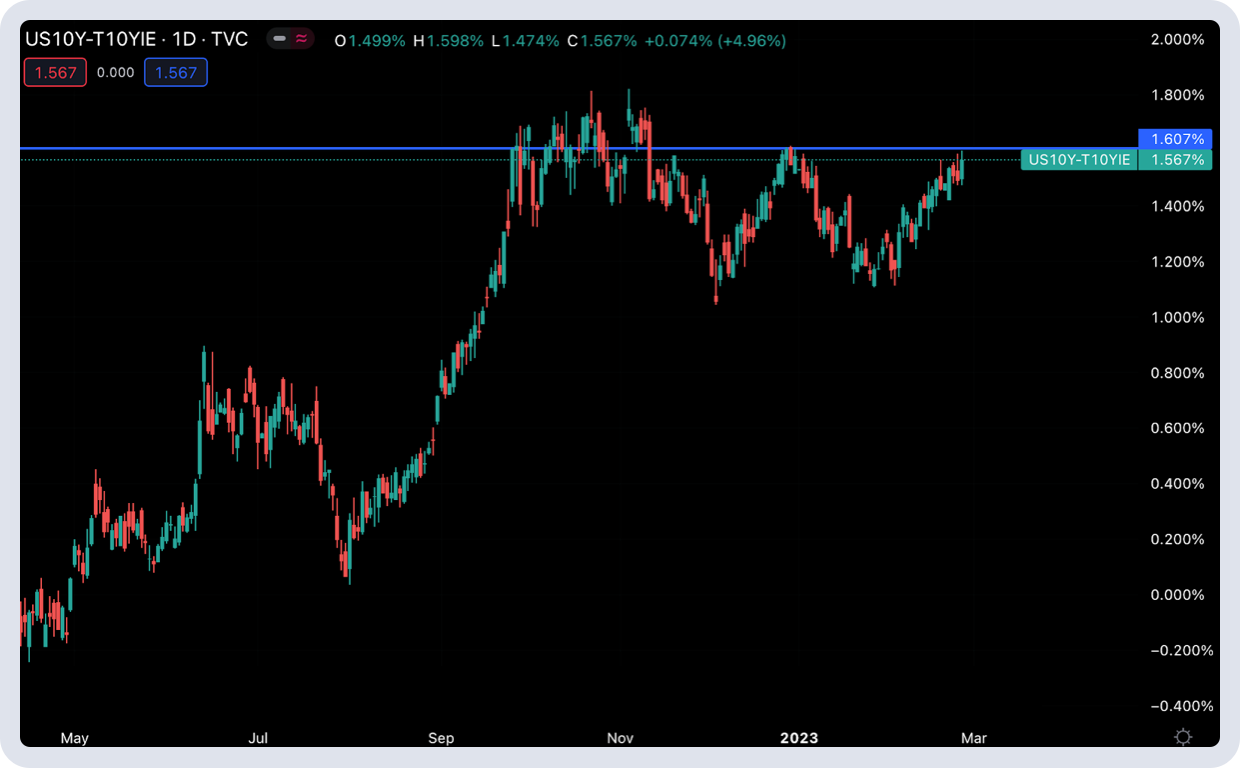The image size is (1240, 768).
Task: Click the 0.000% mark on price scale
Action: [x=1178, y=595]
